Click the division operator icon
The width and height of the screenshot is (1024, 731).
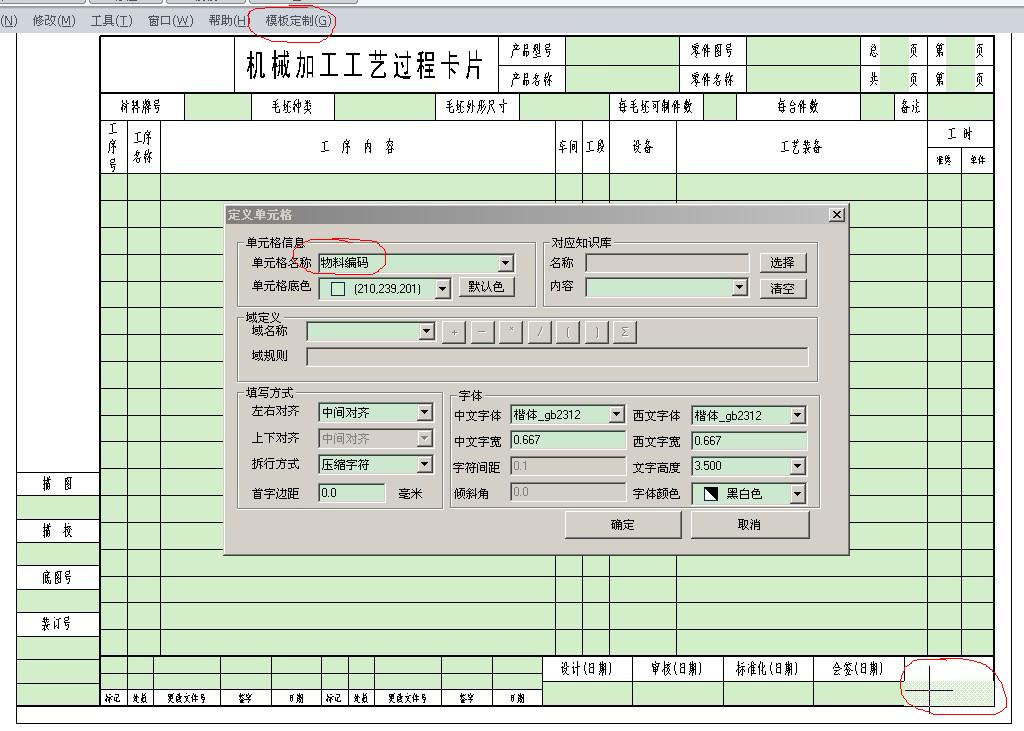tap(538, 331)
